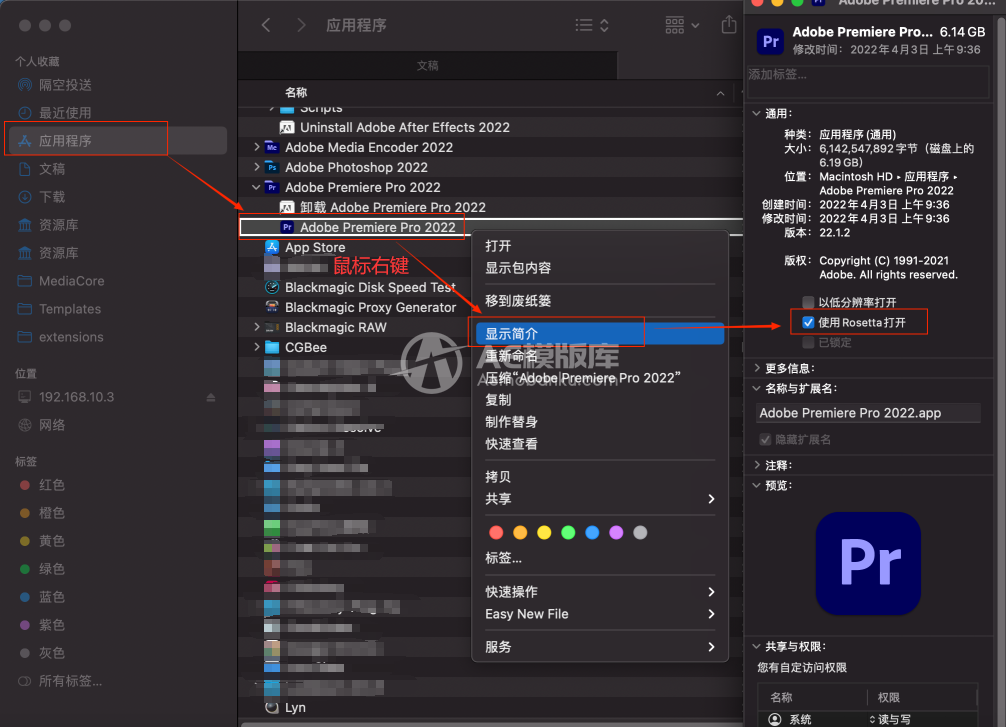This screenshot has width=1006, height=727.
Task: Eject the 192.168.10.3 network location
Action: (211, 397)
